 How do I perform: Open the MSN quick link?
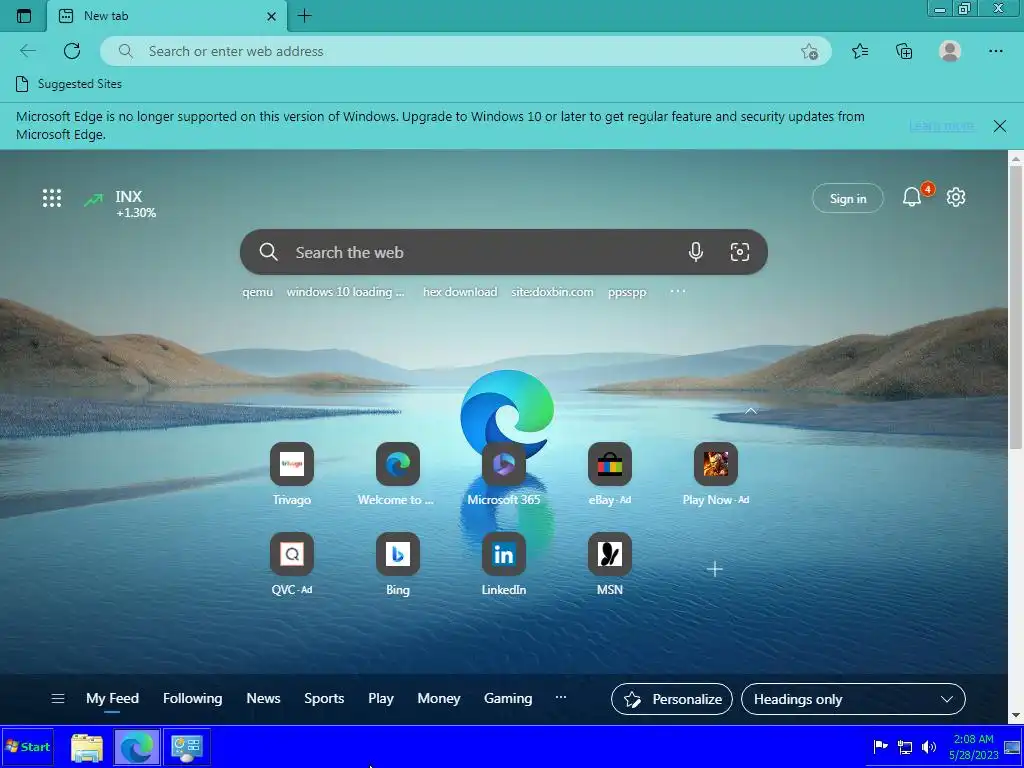coord(609,565)
